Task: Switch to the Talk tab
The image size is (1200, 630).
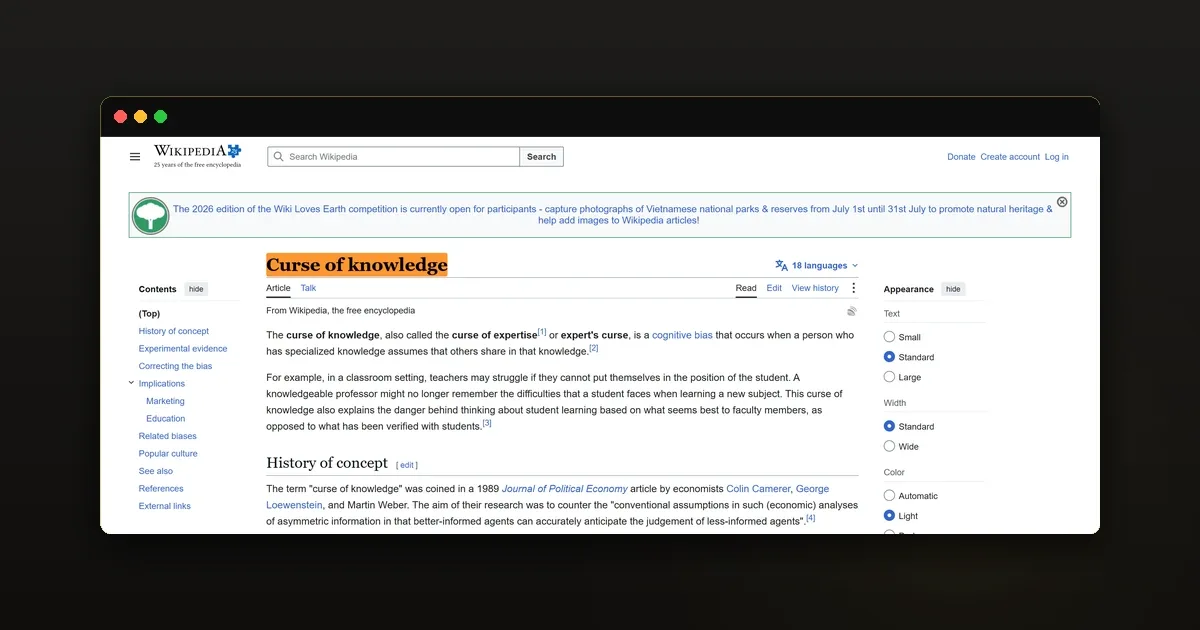Action: click(308, 288)
